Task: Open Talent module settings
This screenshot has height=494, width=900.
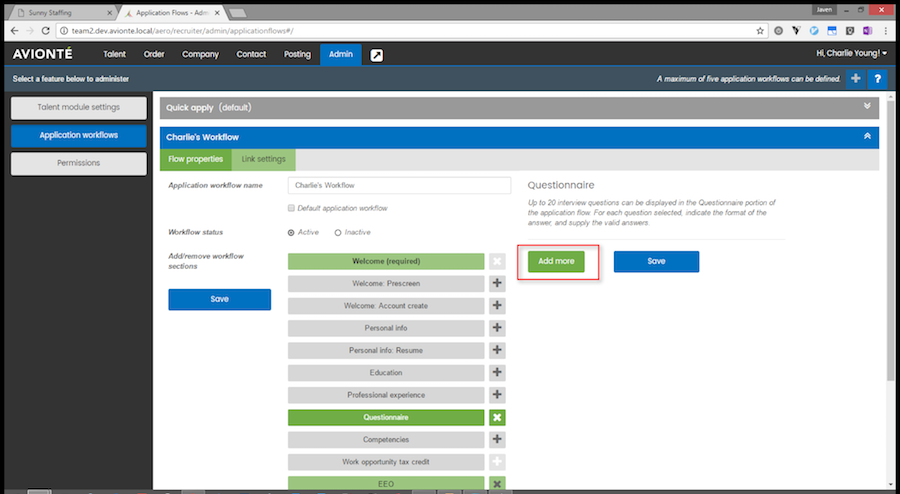Action: [x=79, y=107]
